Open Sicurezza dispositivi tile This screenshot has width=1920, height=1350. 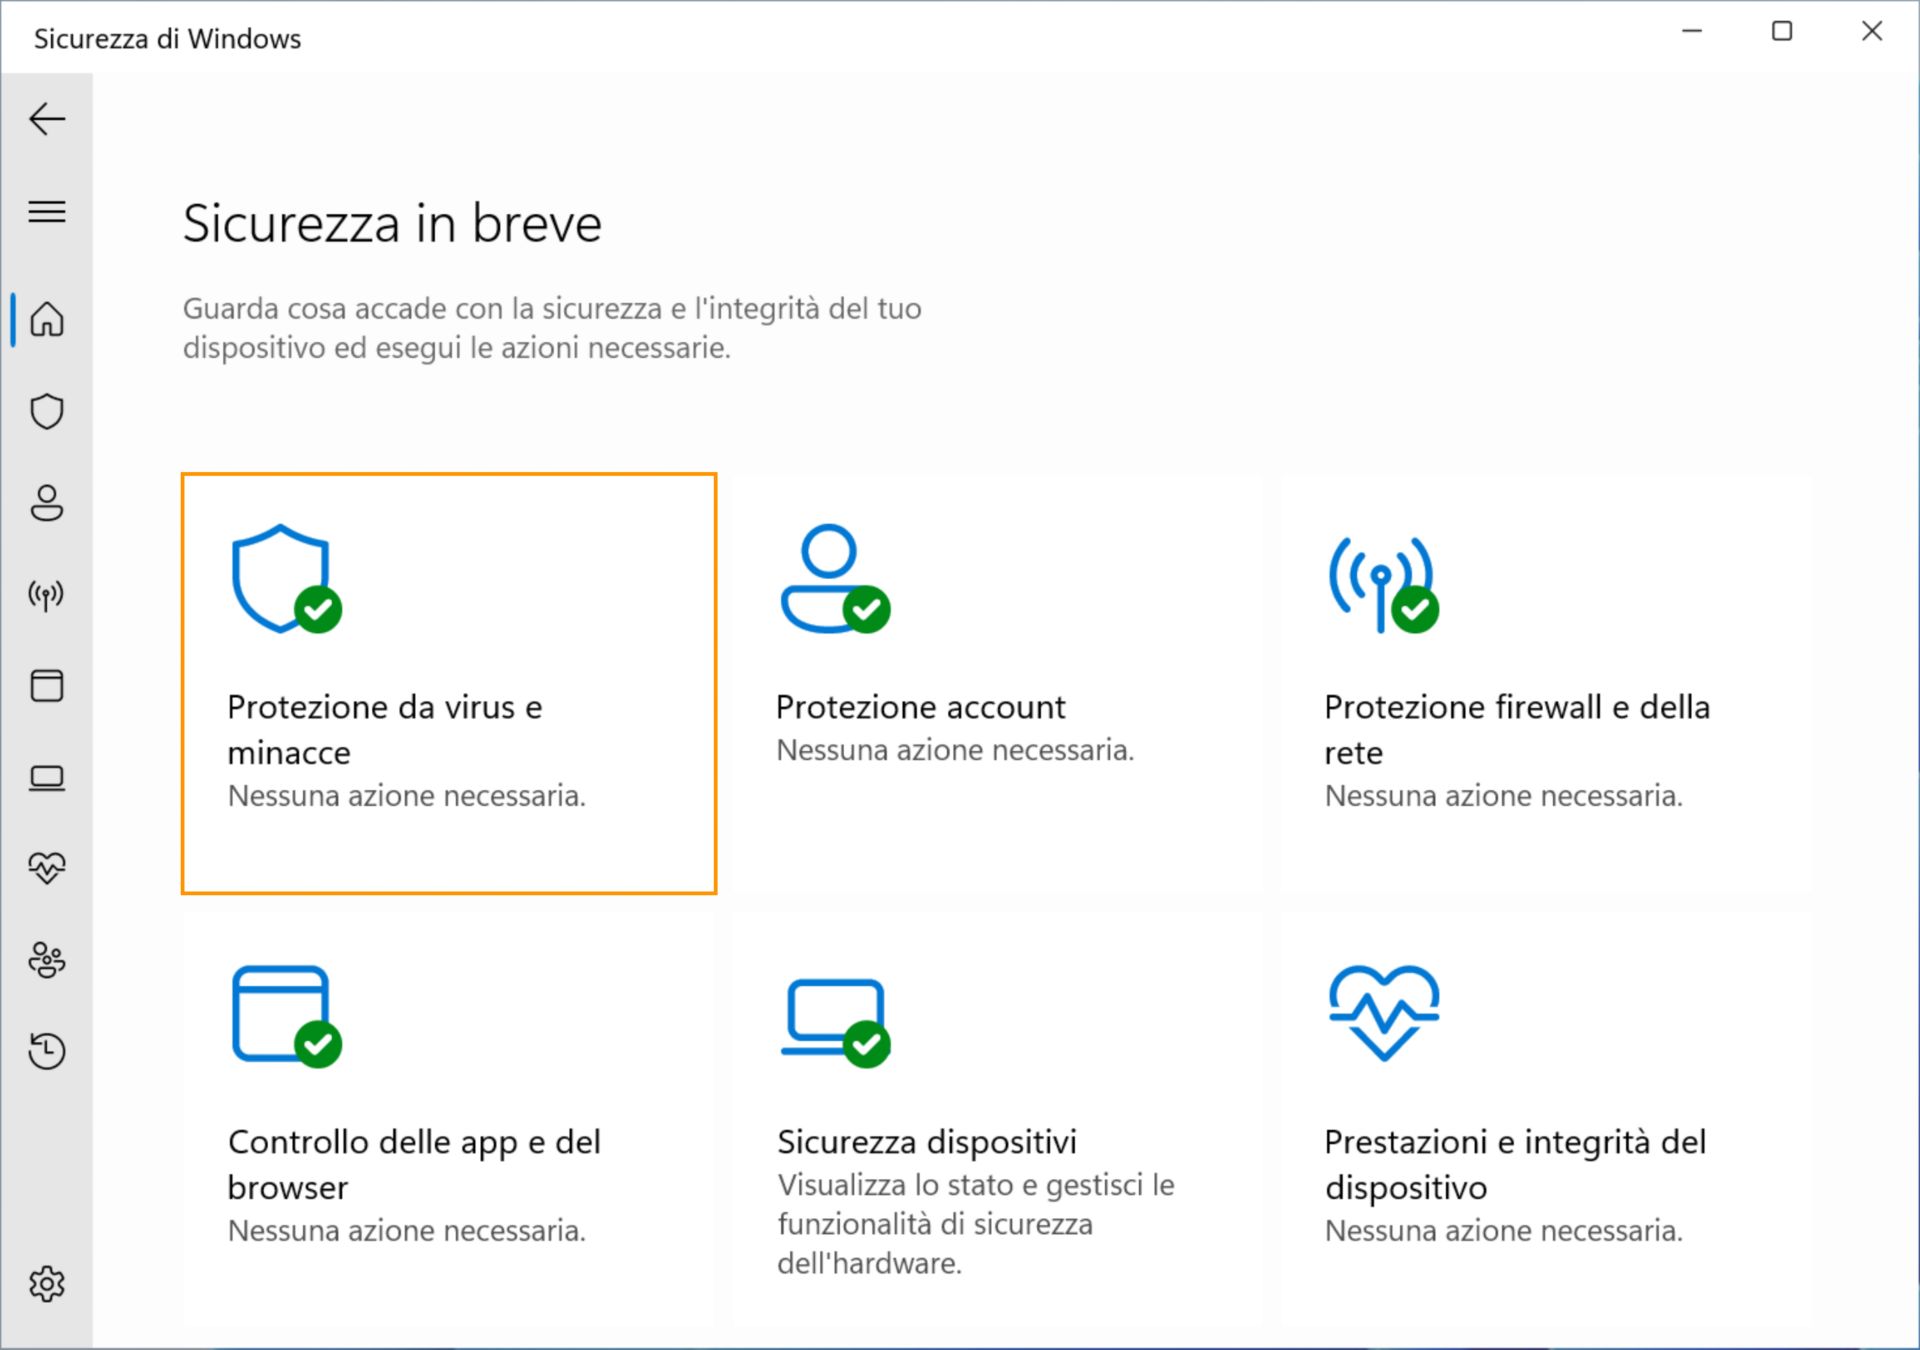point(997,1118)
